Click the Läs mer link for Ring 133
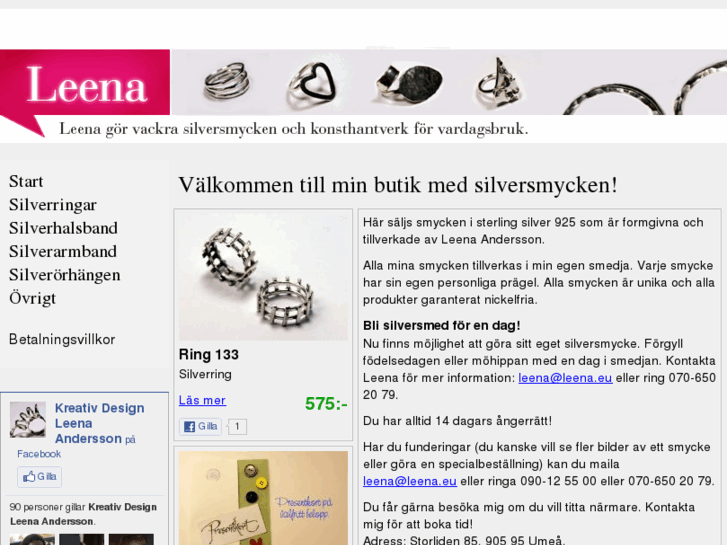 tap(202, 400)
